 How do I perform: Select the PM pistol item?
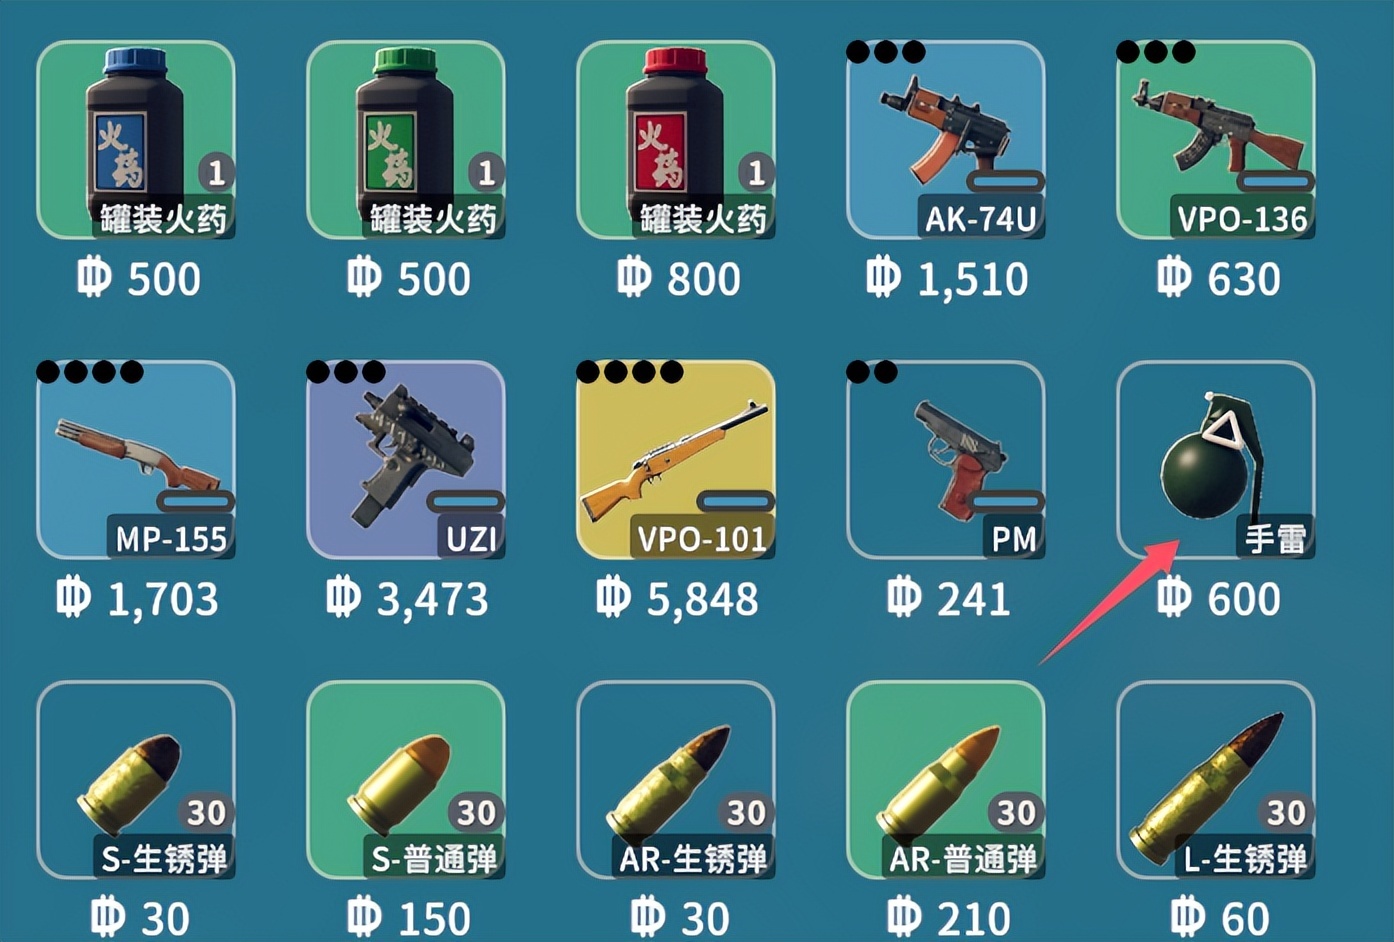[x=946, y=460]
